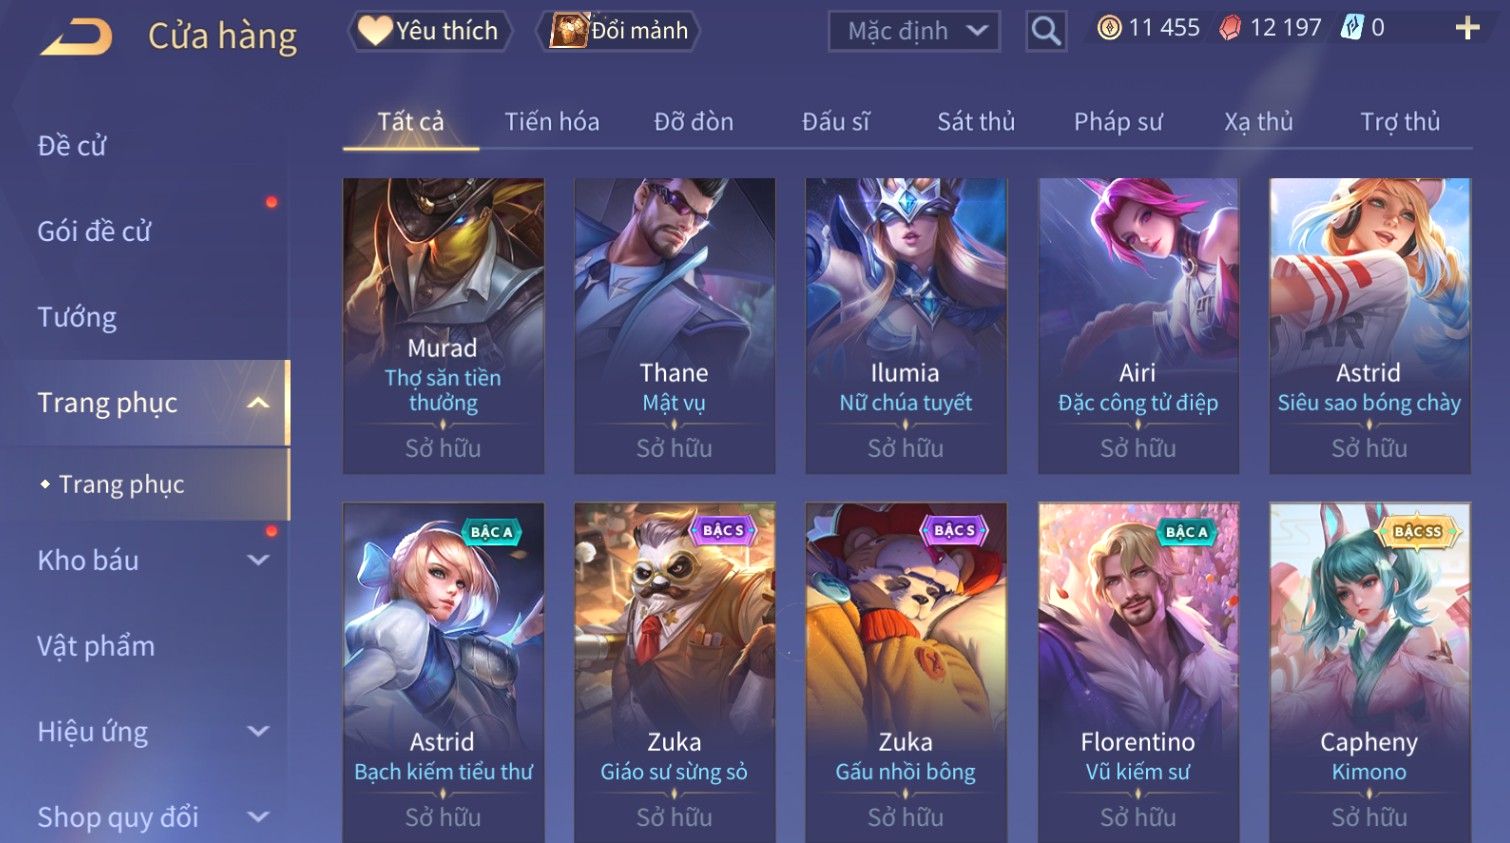Image resolution: width=1510 pixels, height=843 pixels.
Task: Tap the golden back arrow icon
Action: point(77,38)
